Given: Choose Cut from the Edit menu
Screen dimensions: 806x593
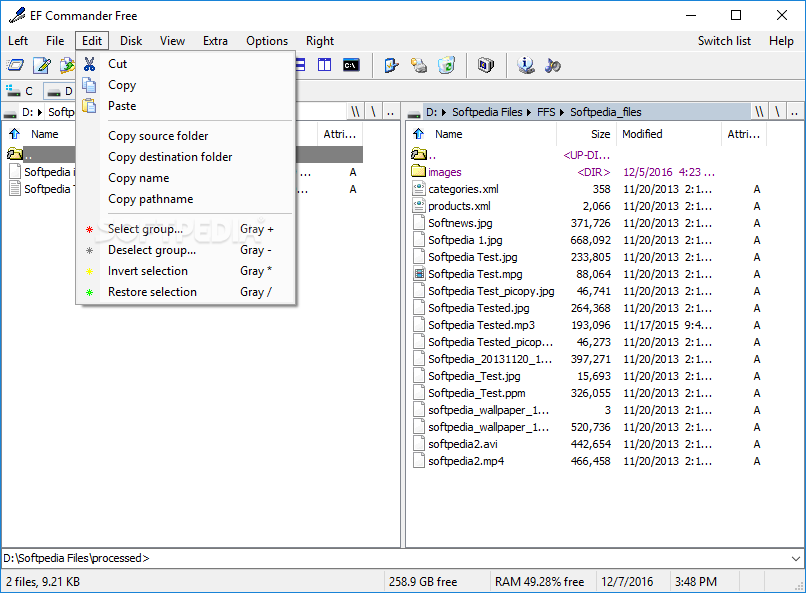Looking at the screenshot, I should pyautogui.click(x=186, y=64).
